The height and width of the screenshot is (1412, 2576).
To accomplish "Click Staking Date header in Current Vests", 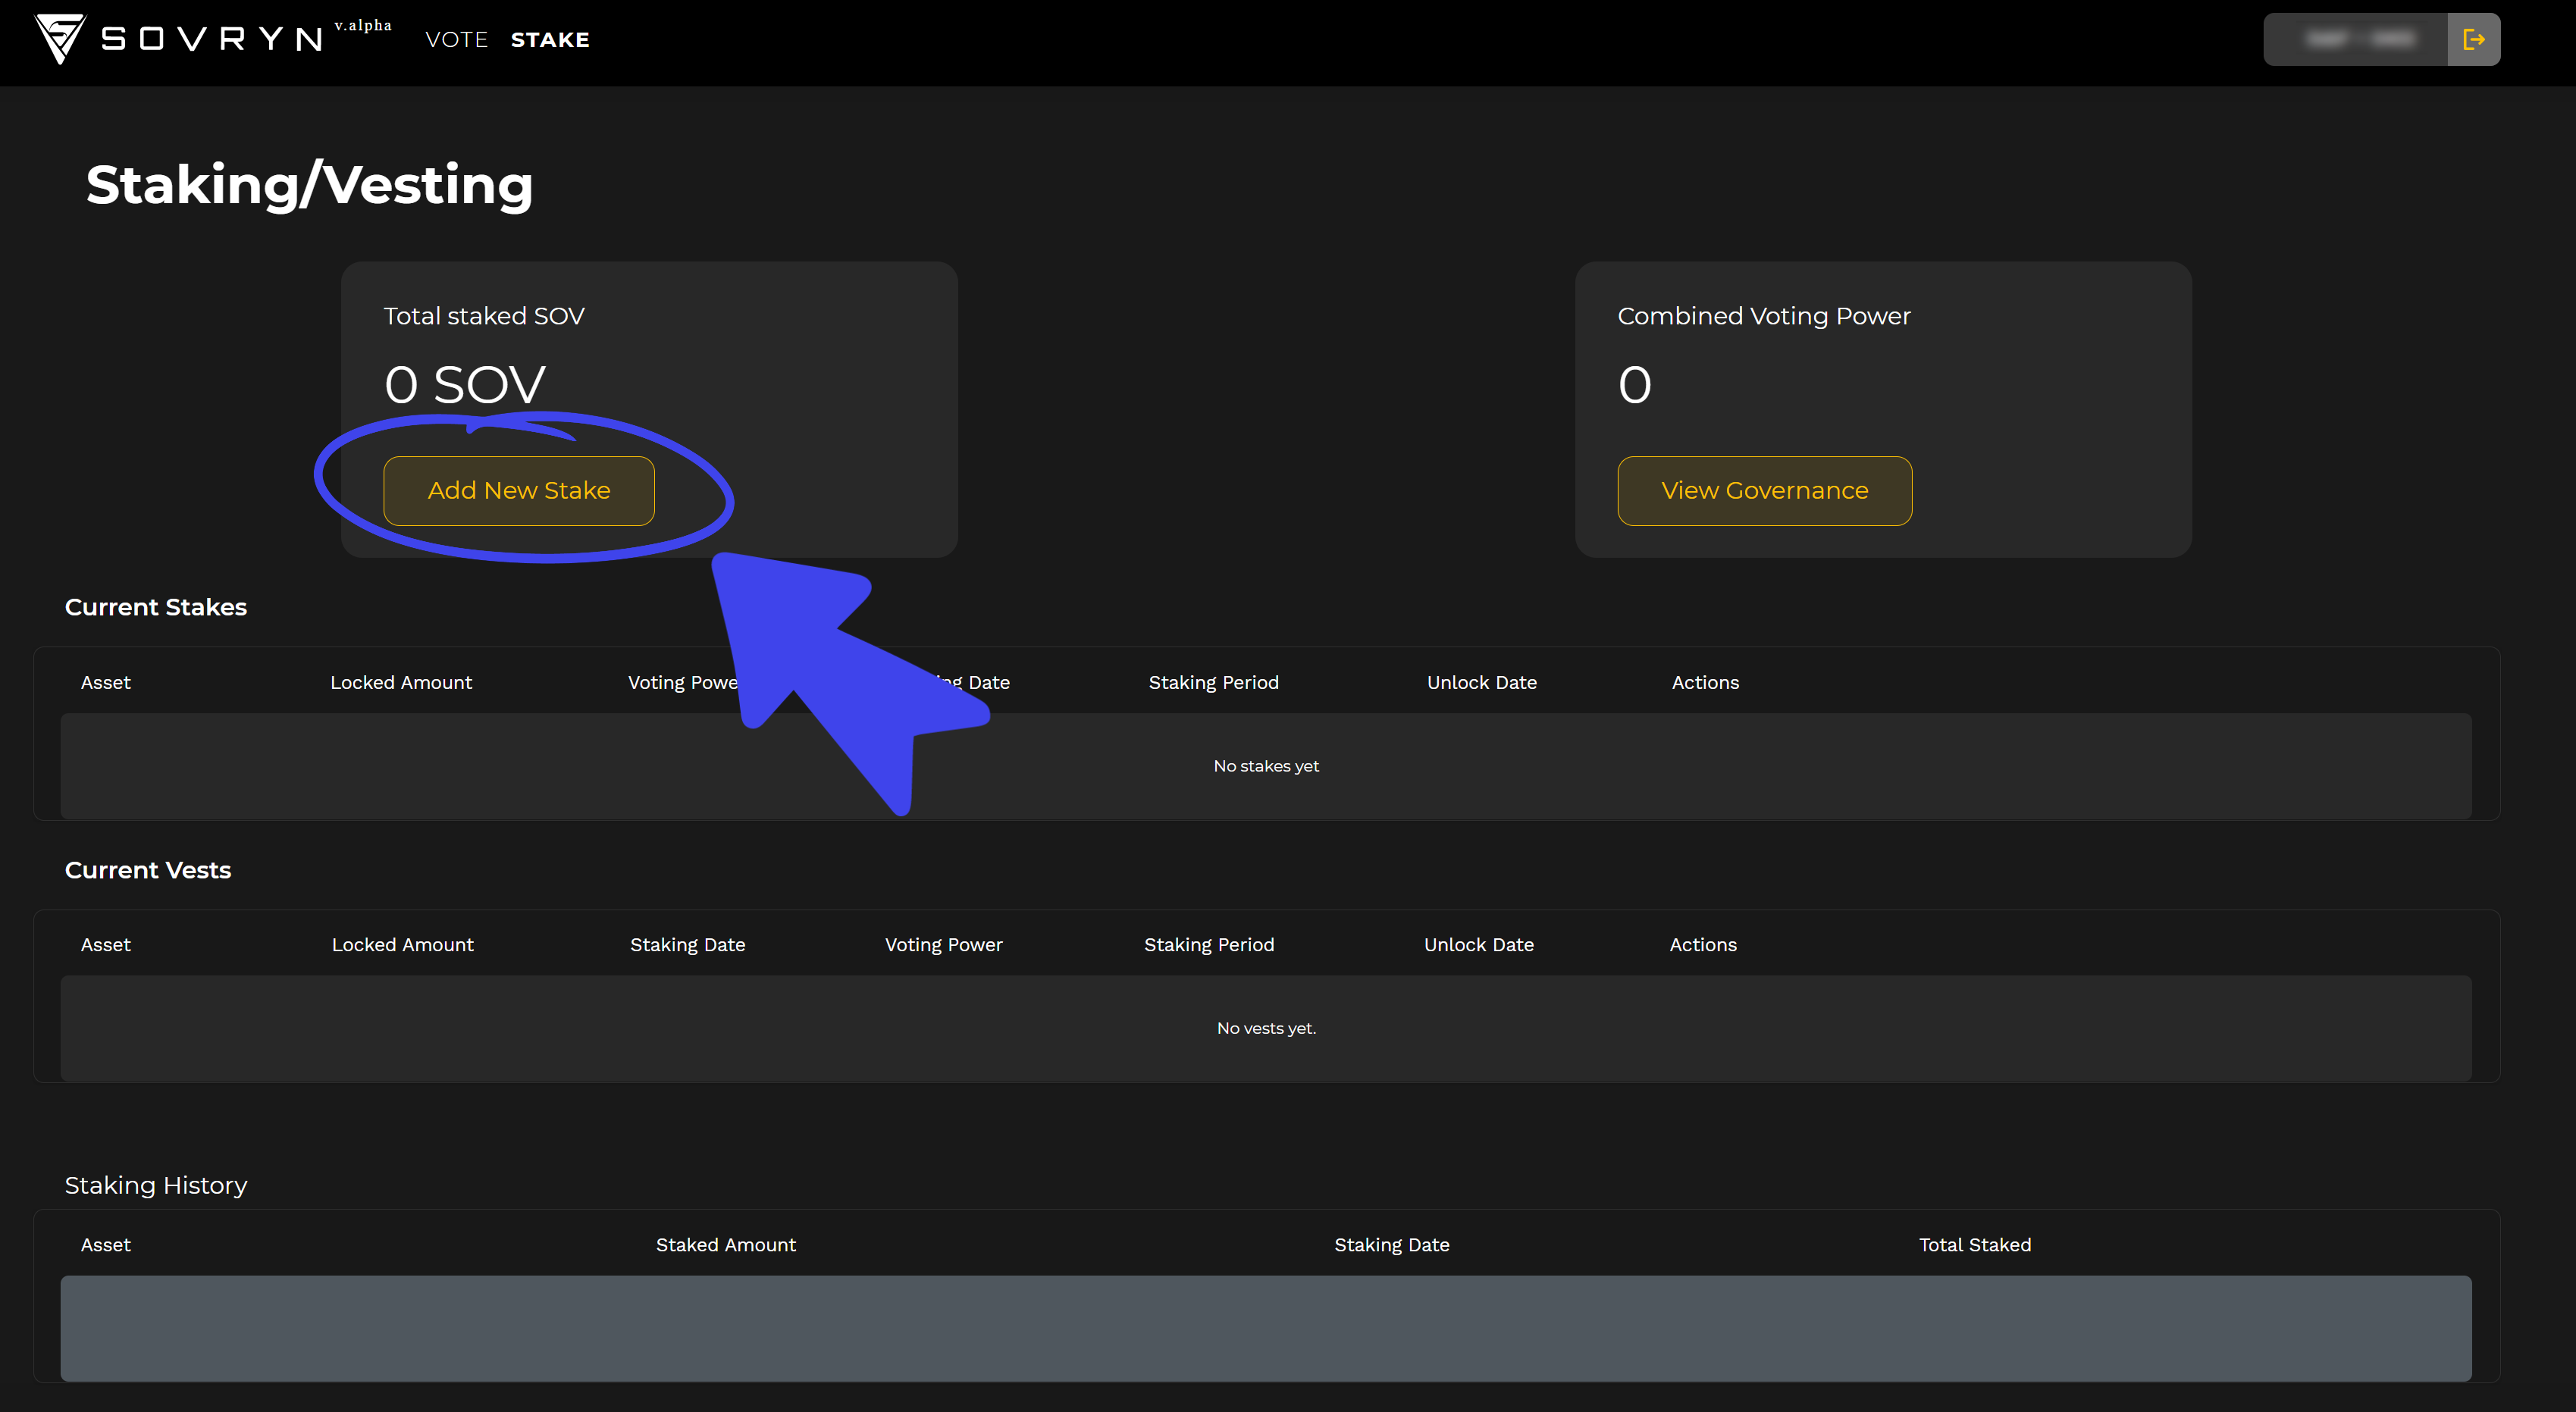I will click(688, 945).
